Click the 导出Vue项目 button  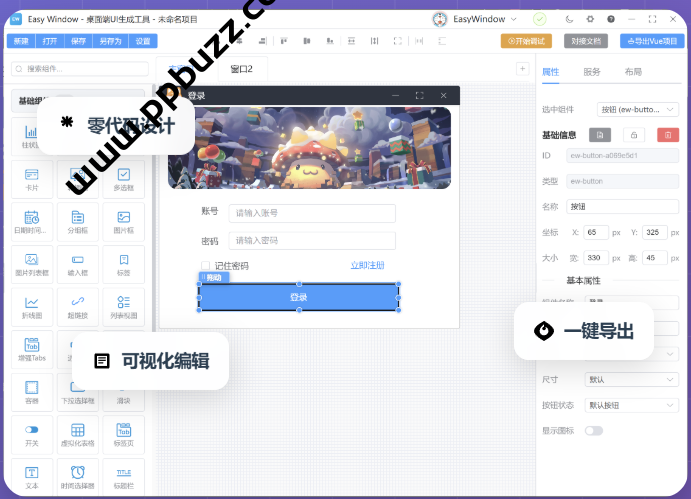[x=649, y=41]
